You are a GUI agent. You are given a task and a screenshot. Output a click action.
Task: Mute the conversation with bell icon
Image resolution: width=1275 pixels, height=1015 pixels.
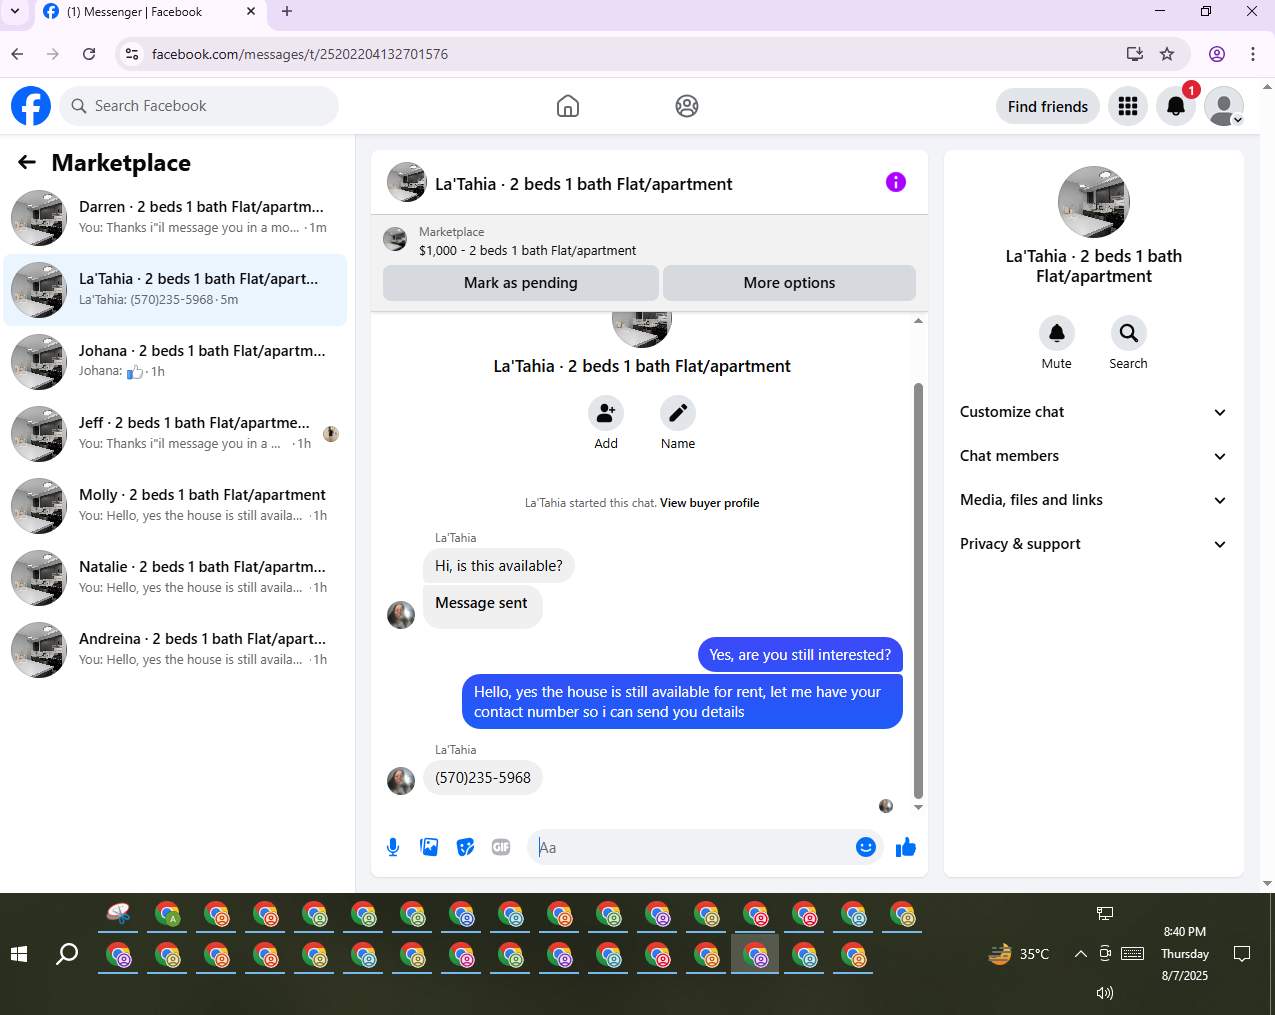pyautogui.click(x=1057, y=333)
